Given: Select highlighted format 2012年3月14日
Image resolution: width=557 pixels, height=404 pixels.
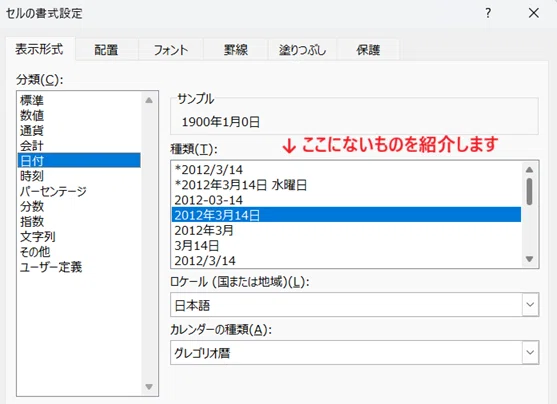Looking at the screenshot, I should click(346, 215).
